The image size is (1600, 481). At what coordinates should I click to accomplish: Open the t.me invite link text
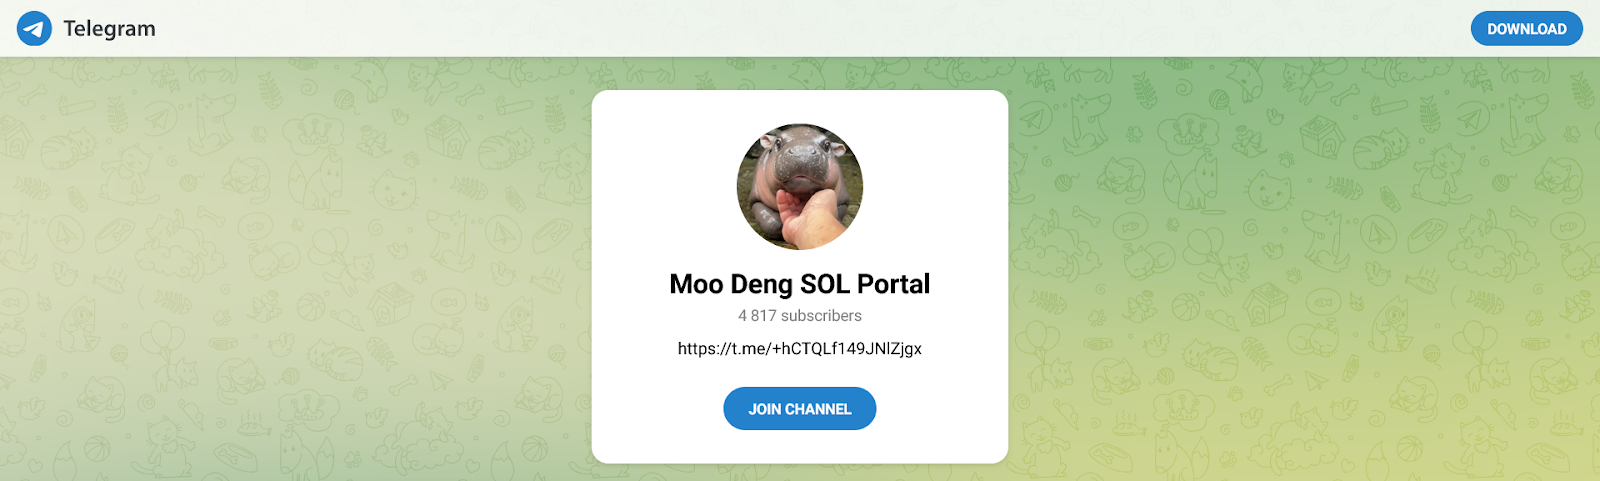click(x=800, y=348)
